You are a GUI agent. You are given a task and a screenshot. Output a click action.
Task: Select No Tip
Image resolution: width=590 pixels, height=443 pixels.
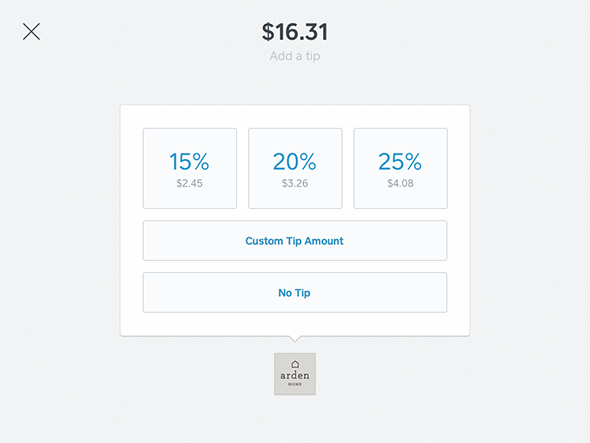pyautogui.click(x=295, y=292)
